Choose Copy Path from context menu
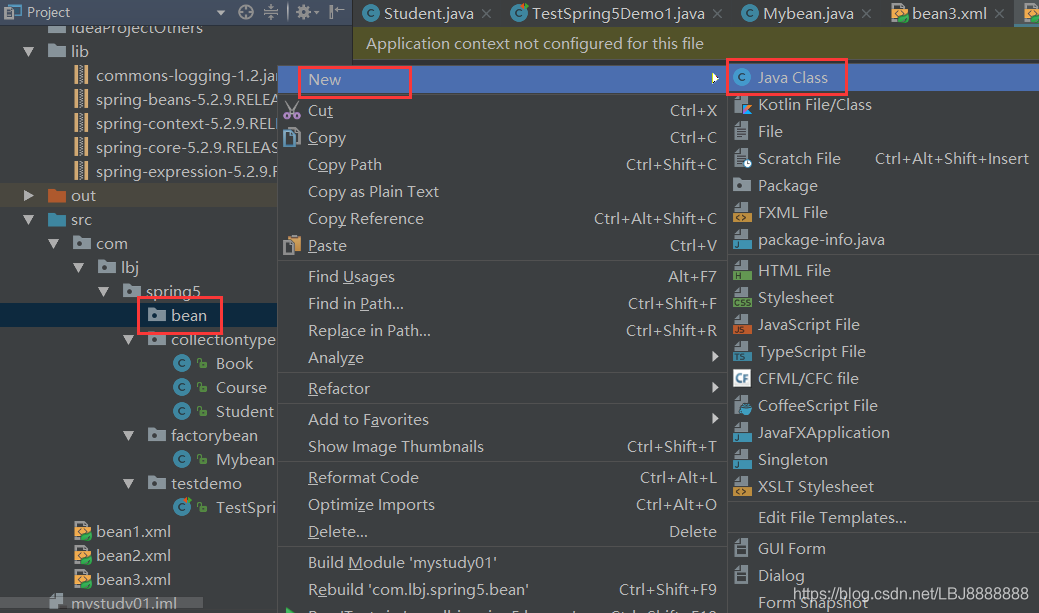The image size is (1039, 613). click(502, 165)
